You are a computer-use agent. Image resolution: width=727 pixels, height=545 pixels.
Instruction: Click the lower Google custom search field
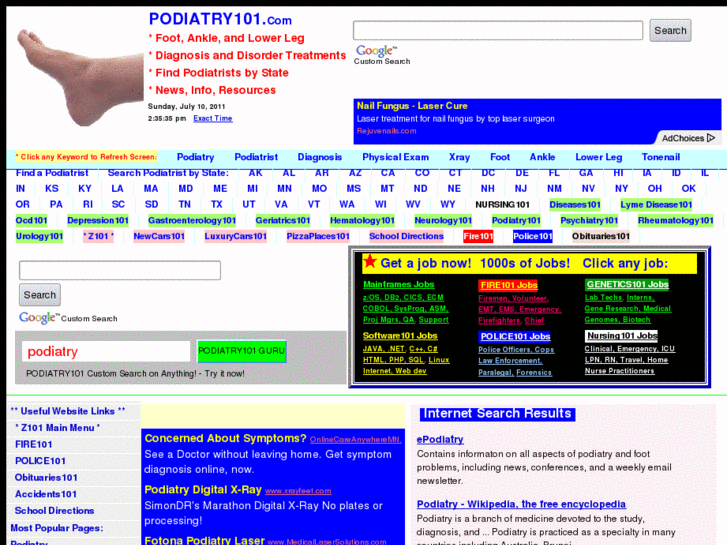coord(120,270)
